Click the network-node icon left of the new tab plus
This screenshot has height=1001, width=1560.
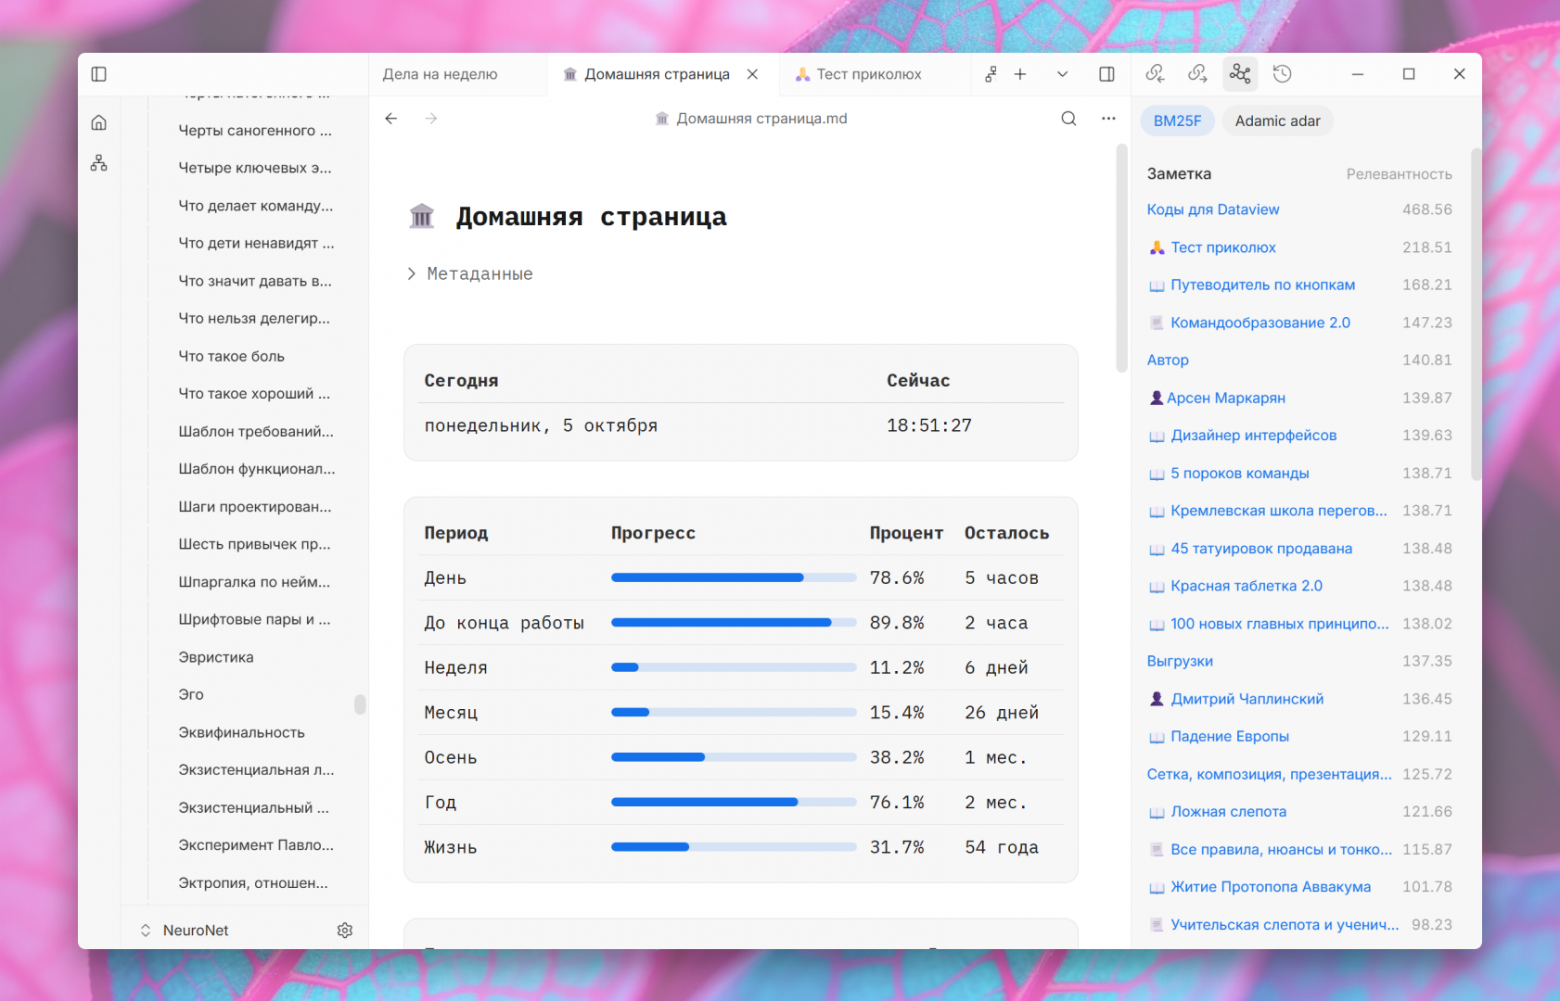[x=991, y=74]
